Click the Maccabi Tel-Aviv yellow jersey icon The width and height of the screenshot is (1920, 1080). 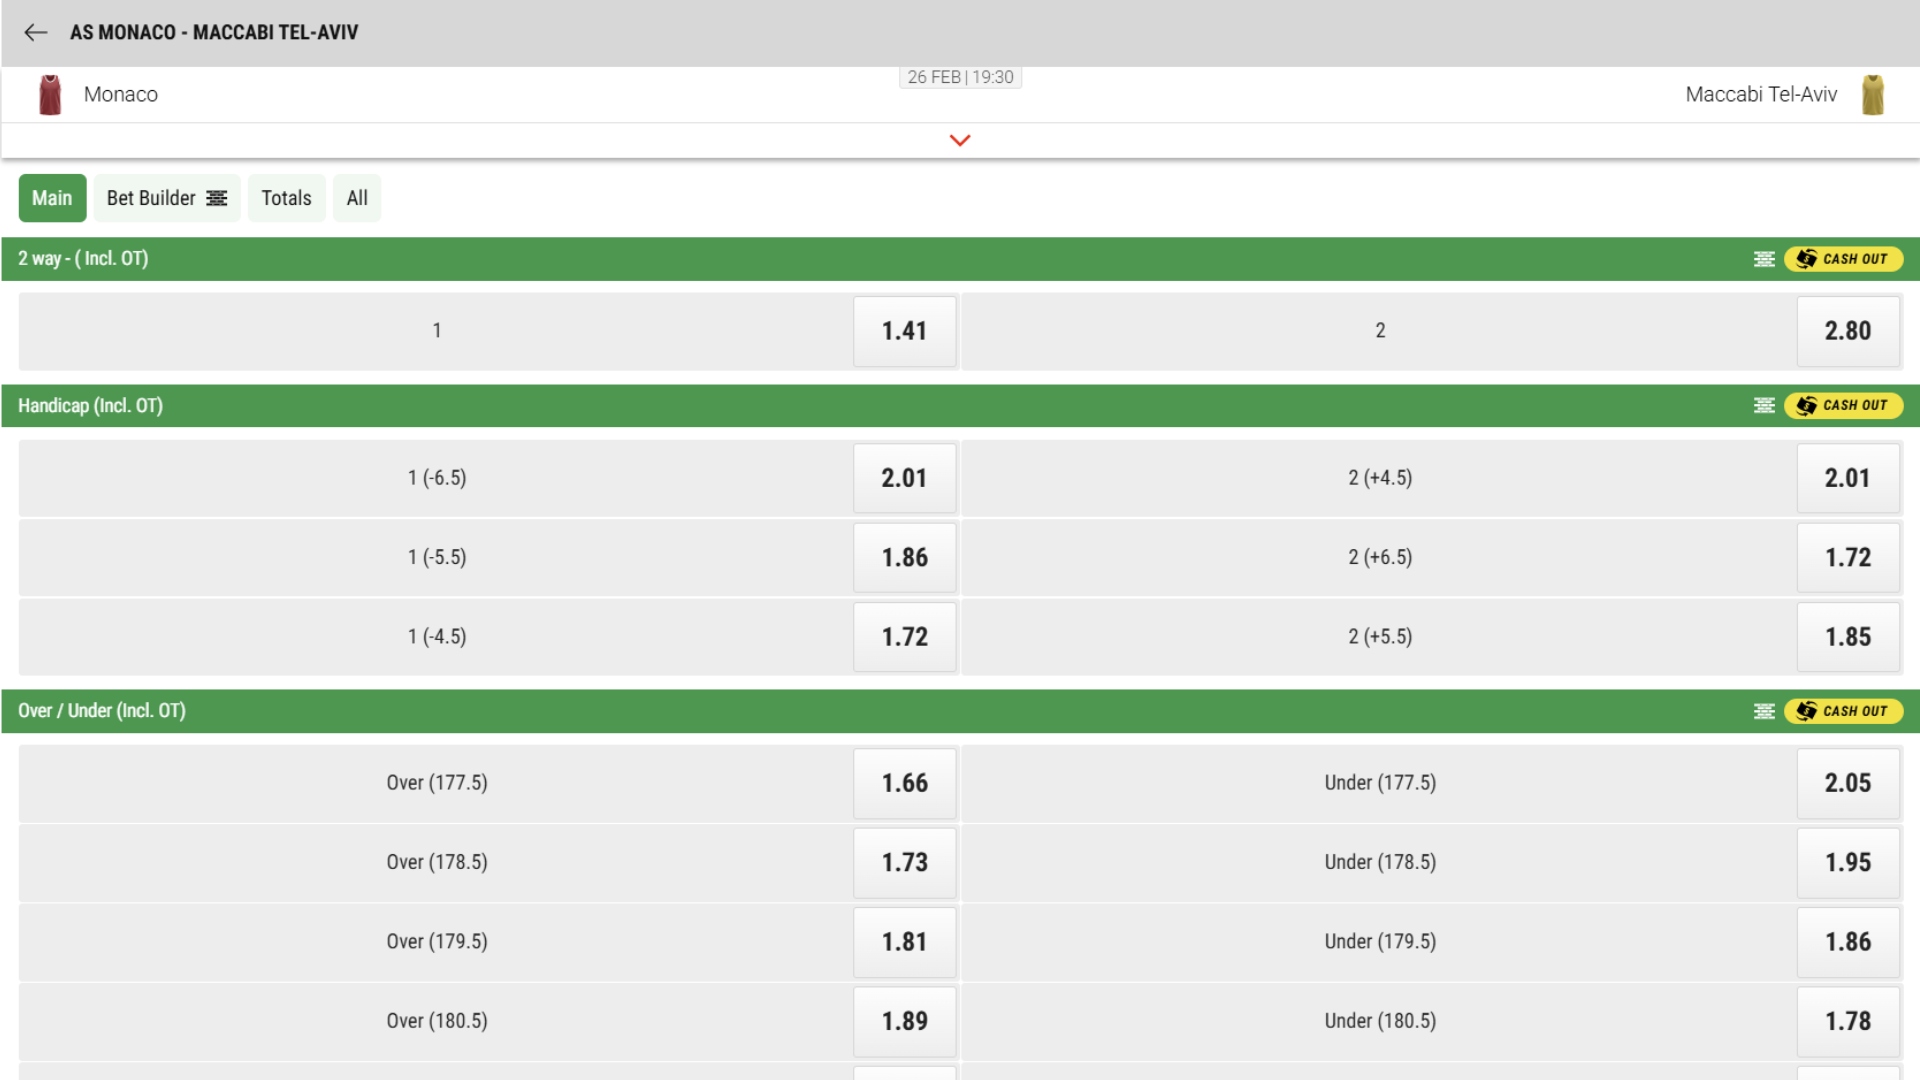coord(1874,94)
